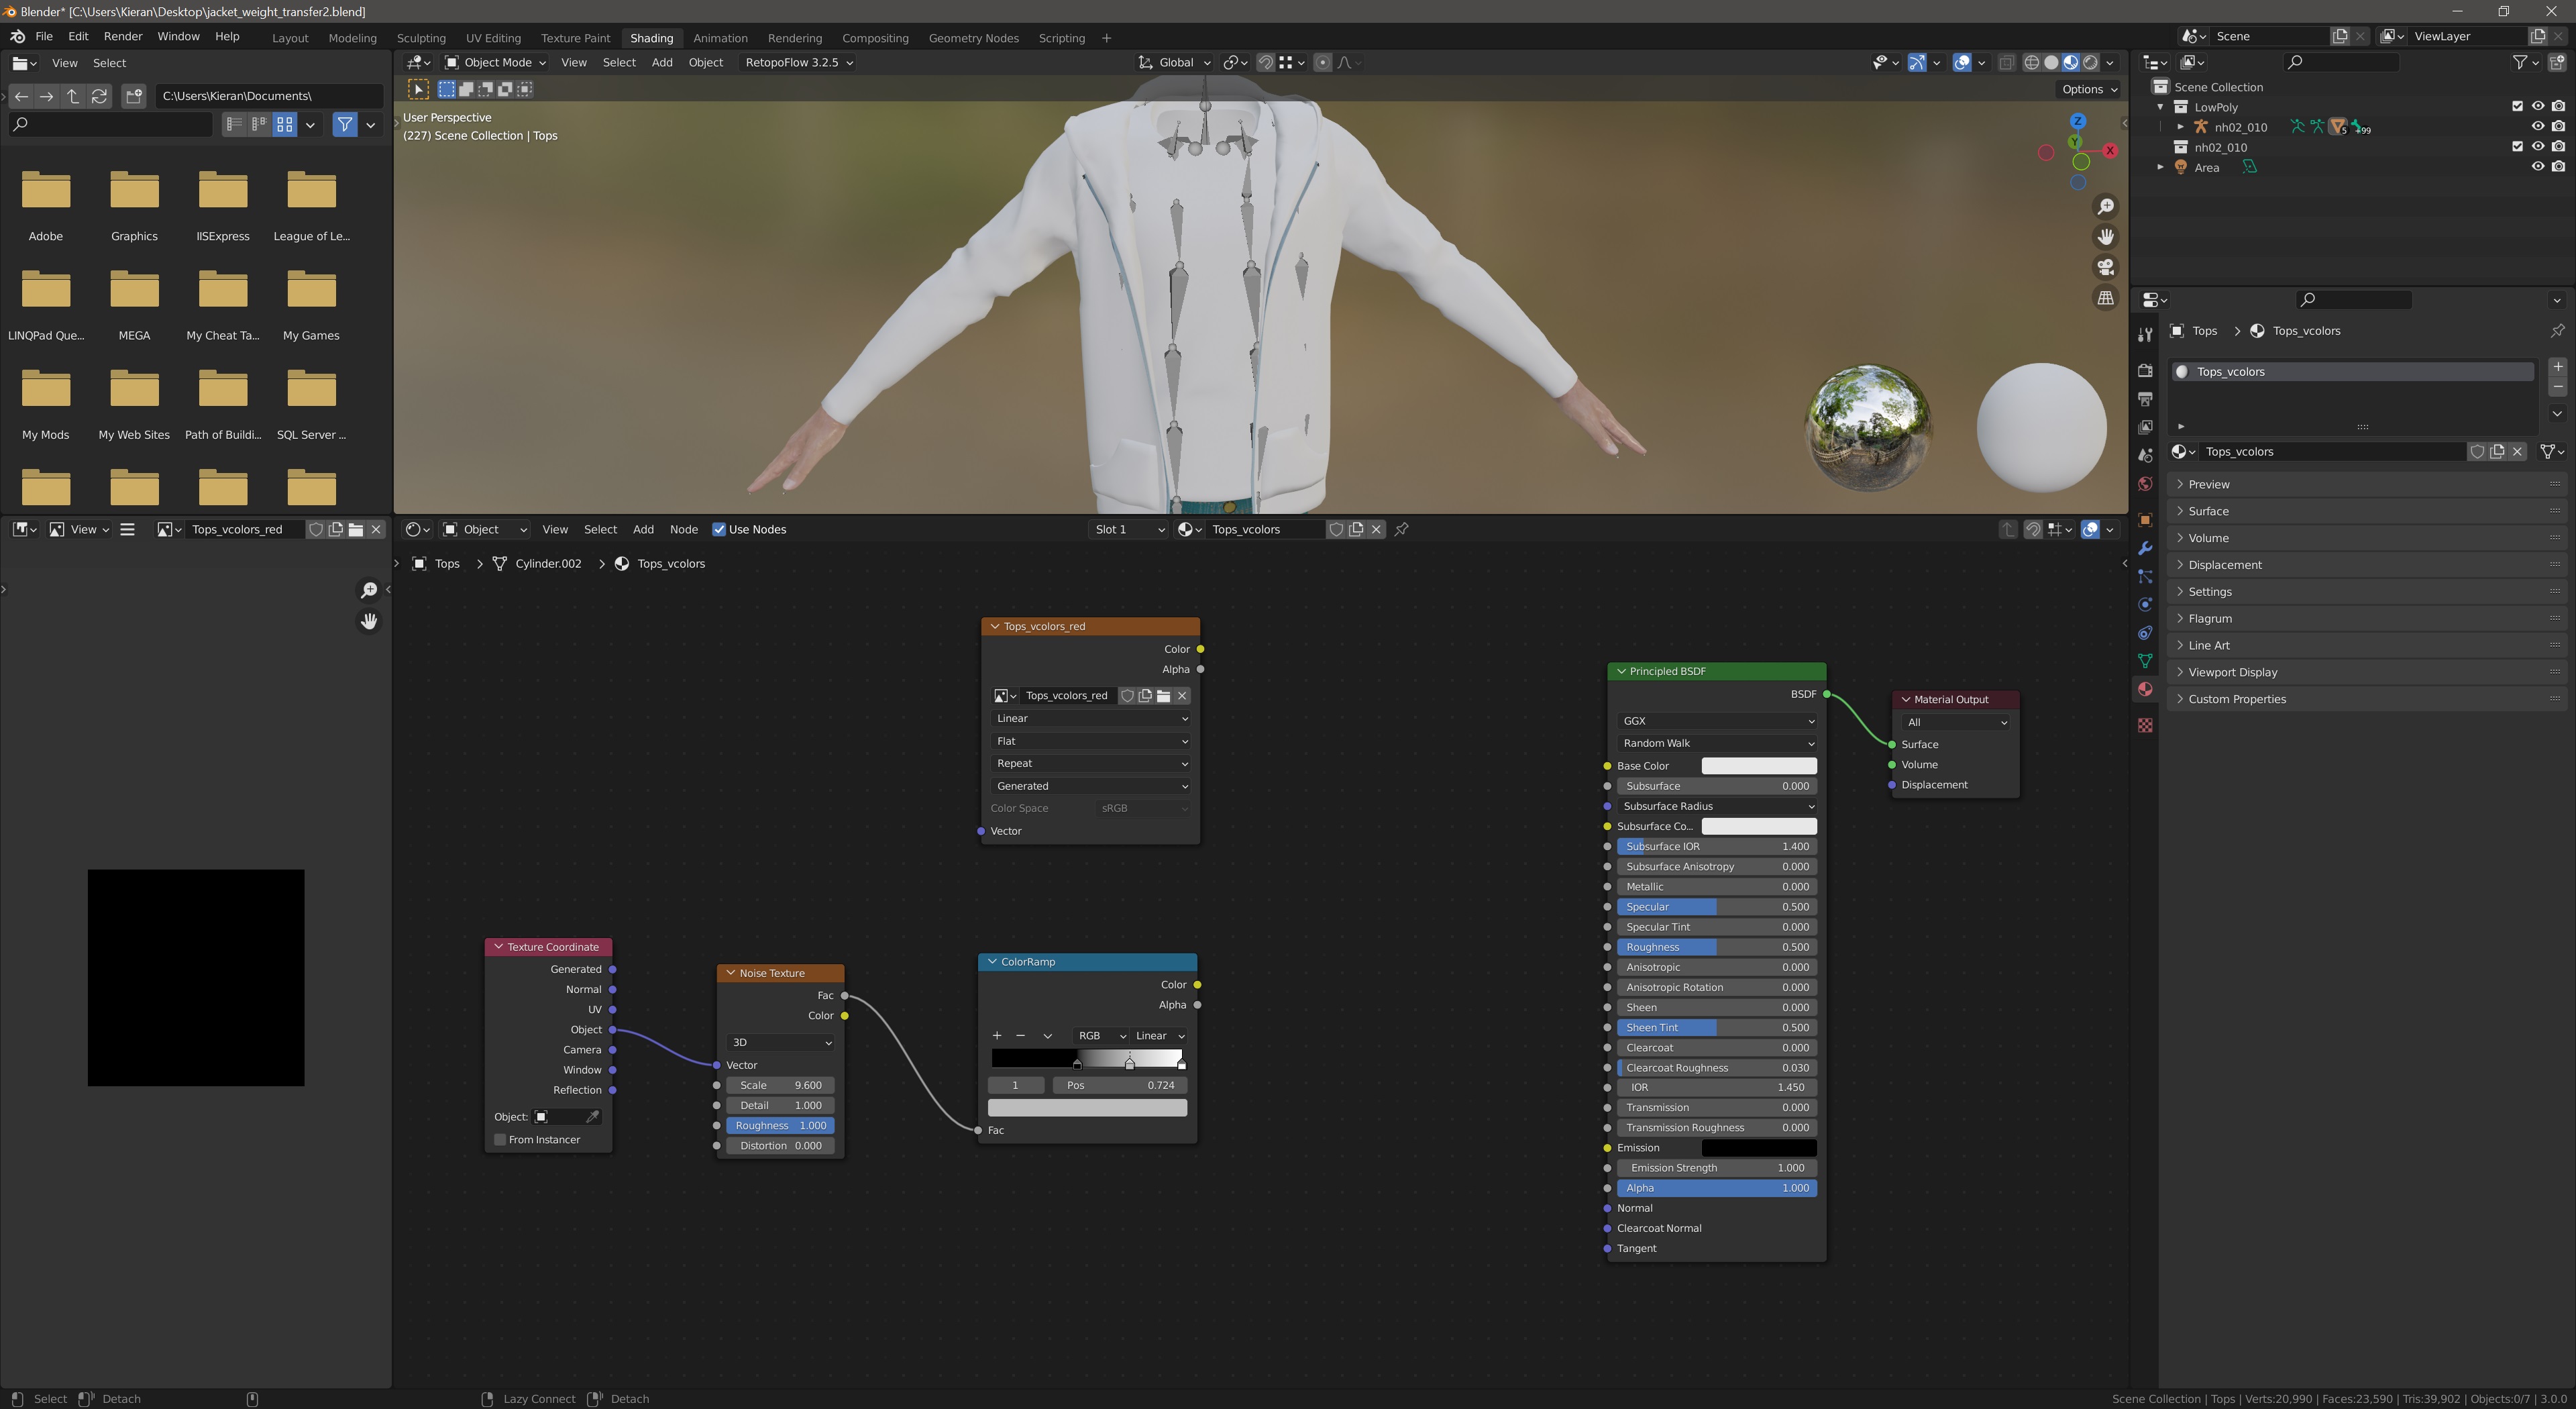Screen dimensions: 2576x1409
Task: Create new folder in file browser
Action: (134, 96)
